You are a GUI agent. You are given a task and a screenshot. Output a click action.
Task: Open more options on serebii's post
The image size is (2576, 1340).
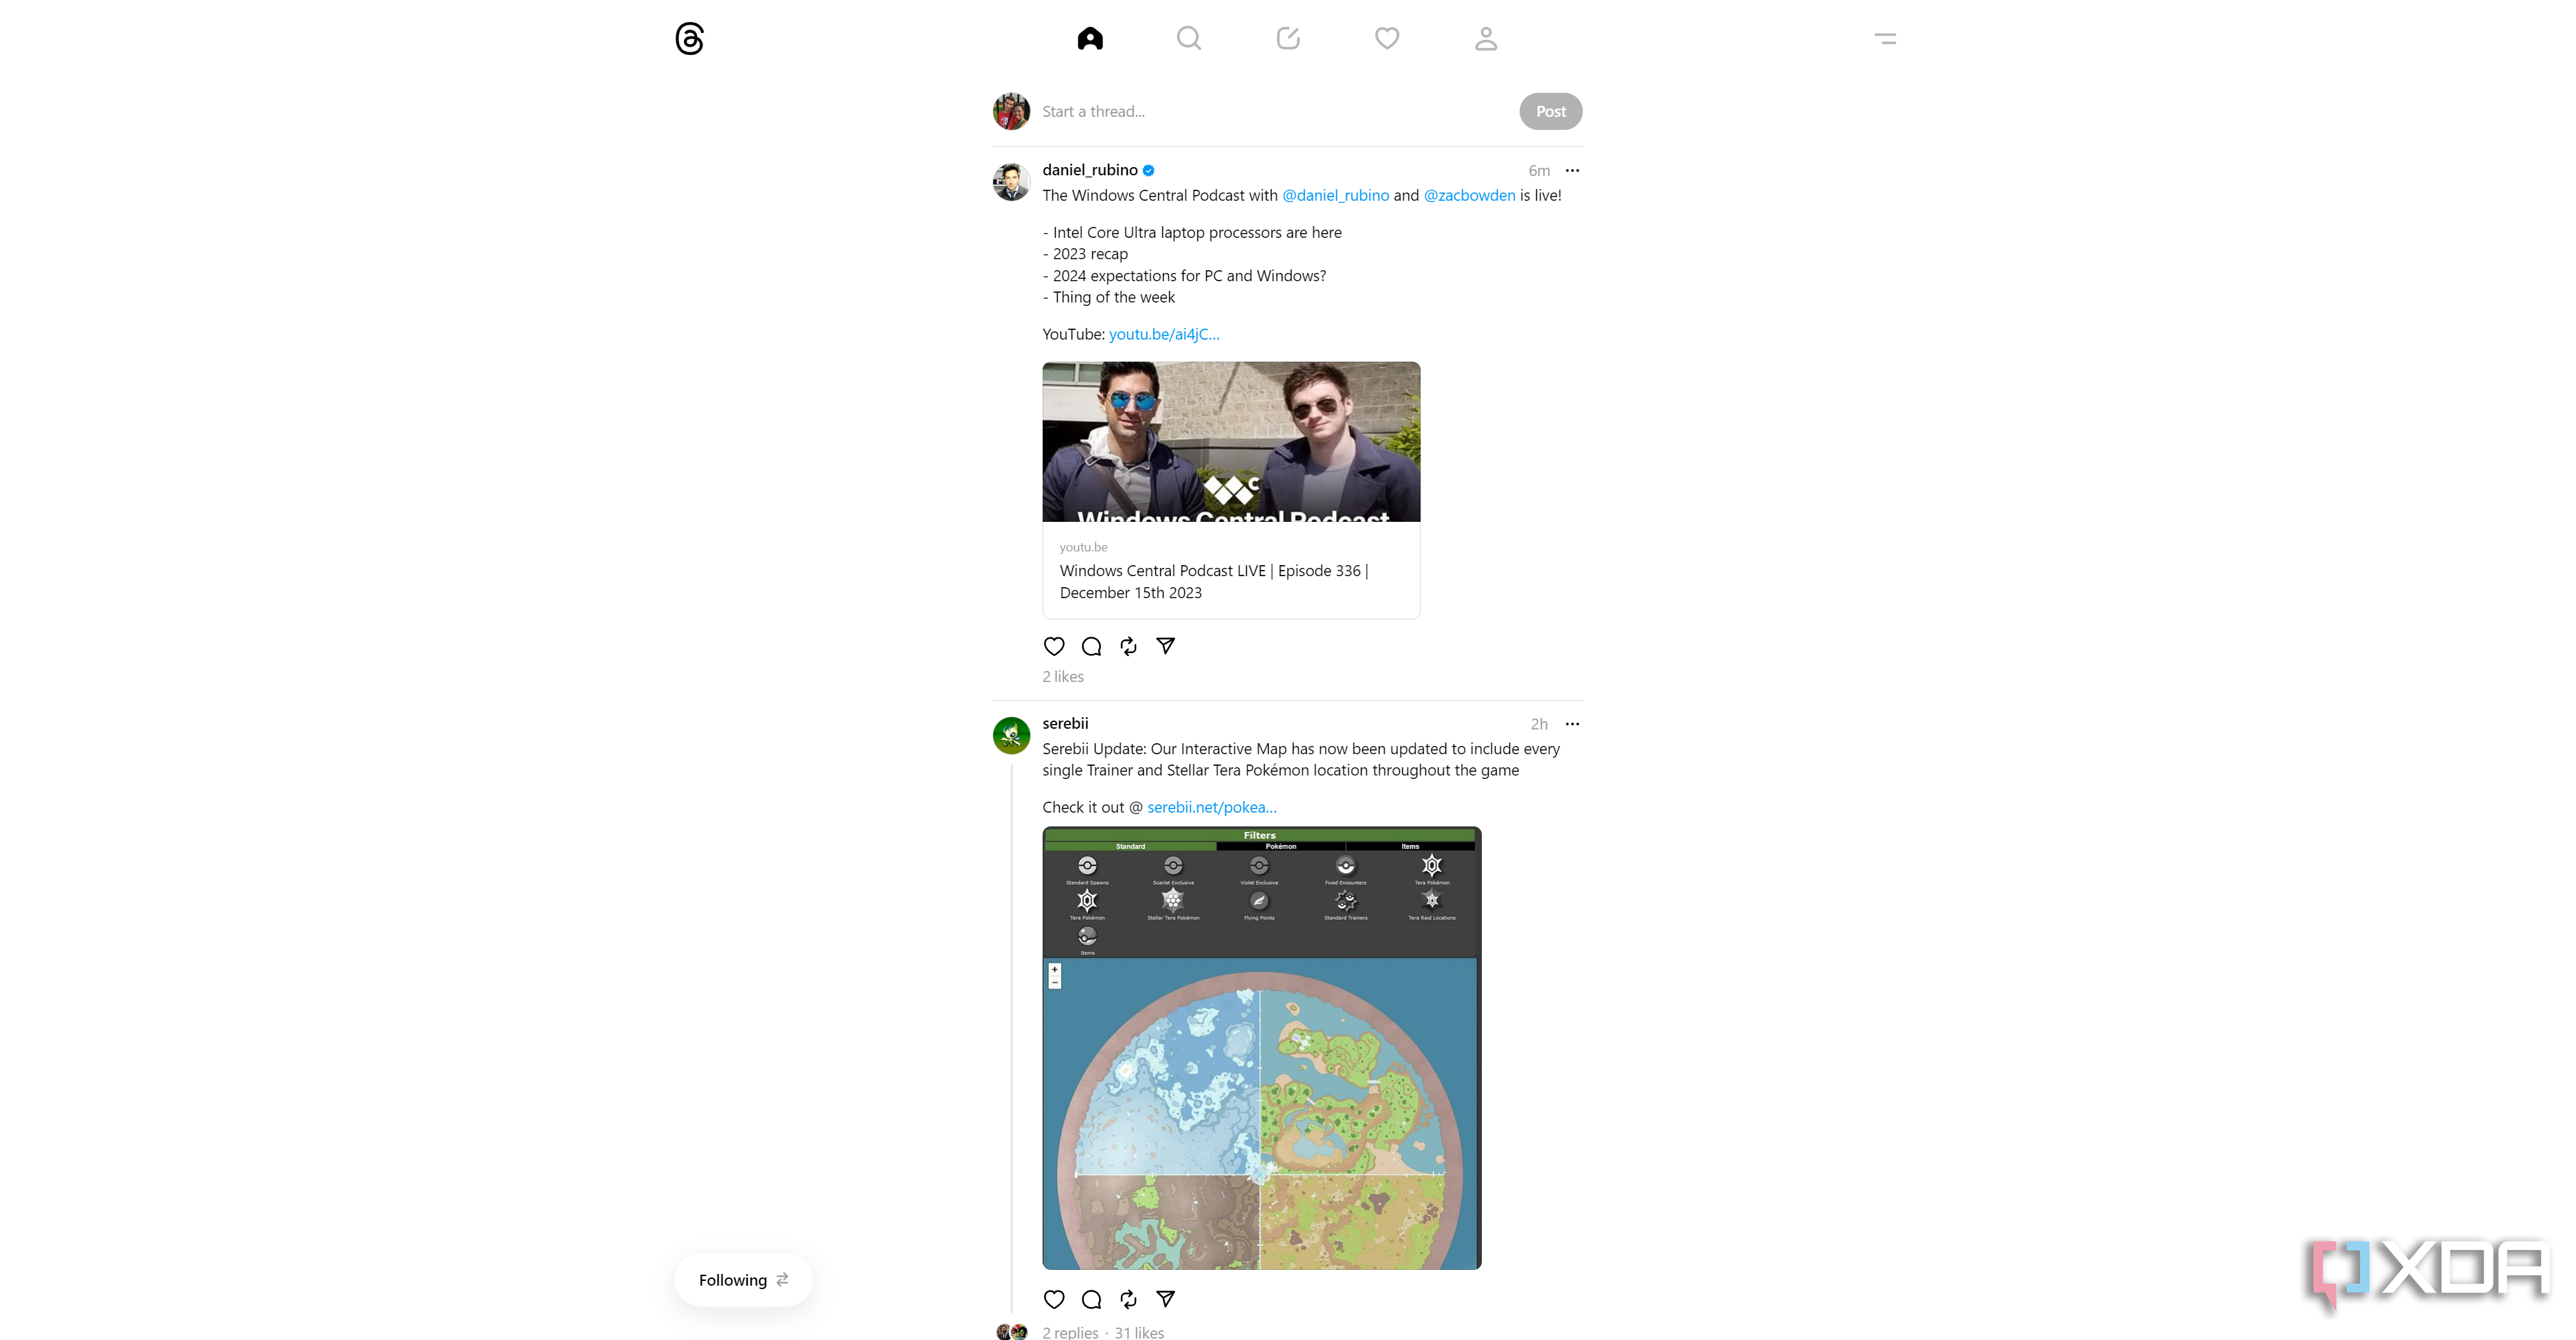click(1572, 724)
